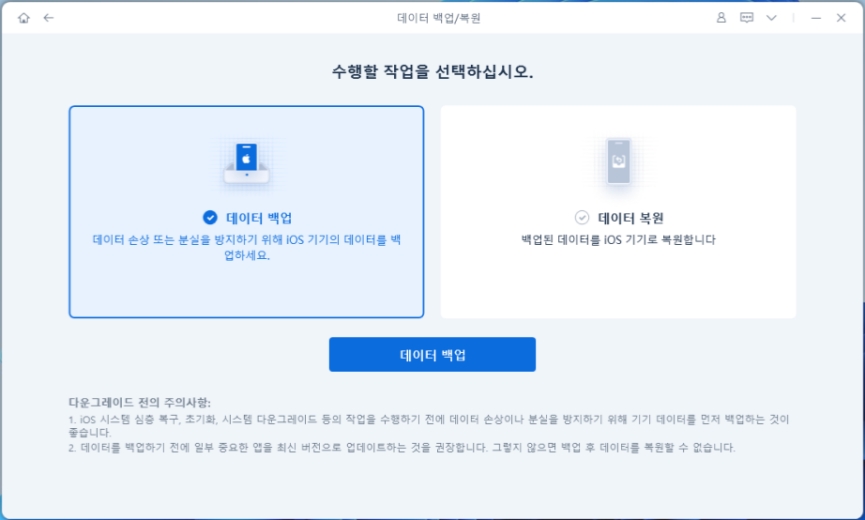Click the 데이터 백업 card description text

pos(247,247)
